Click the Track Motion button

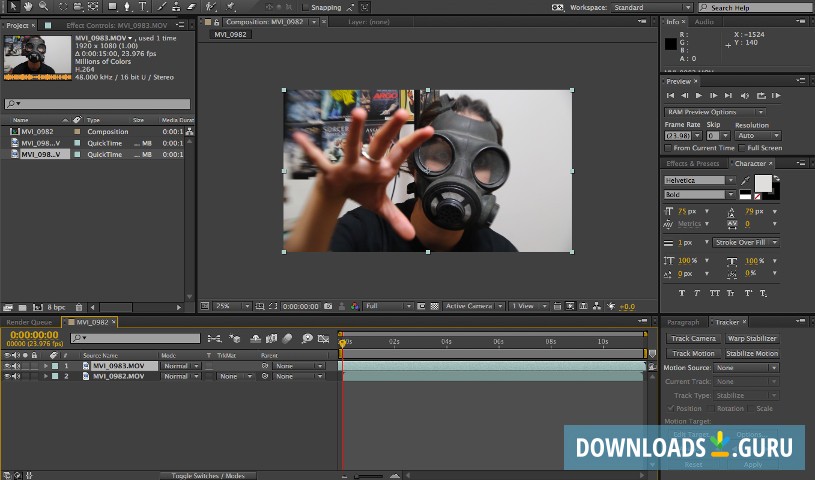pyautogui.click(x=693, y=354)
